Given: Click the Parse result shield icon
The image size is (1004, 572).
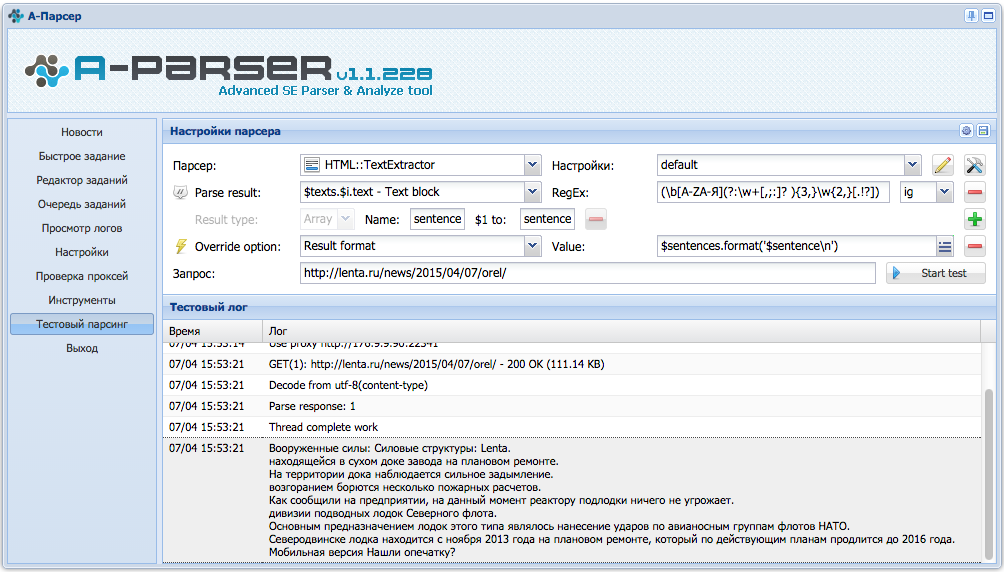Looking at the screenshot, I should coord(181,192).
